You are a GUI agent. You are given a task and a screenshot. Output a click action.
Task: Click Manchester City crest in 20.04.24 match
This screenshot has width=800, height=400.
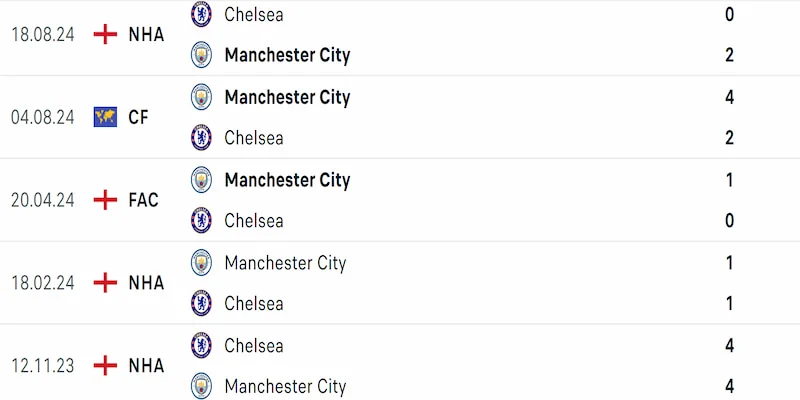[202, 180]
